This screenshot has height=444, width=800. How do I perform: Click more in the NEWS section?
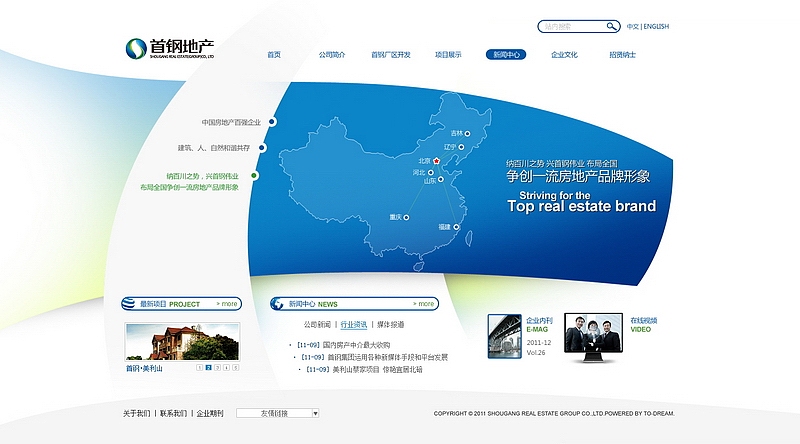point(423,304)
